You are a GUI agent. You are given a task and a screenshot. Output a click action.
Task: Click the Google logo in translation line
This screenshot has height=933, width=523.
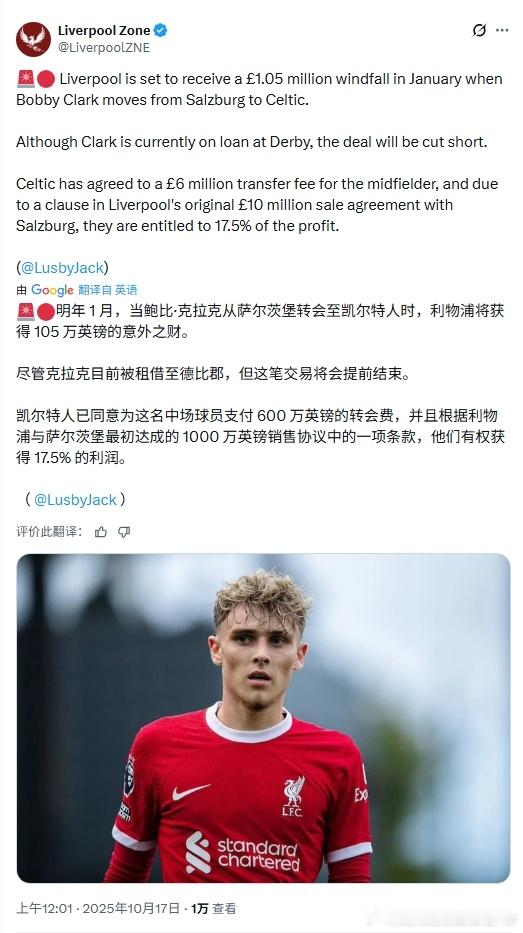52,290
